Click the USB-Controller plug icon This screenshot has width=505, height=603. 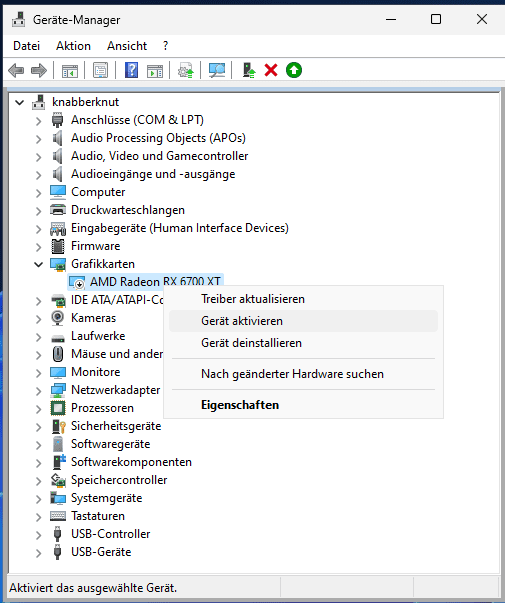57,534
